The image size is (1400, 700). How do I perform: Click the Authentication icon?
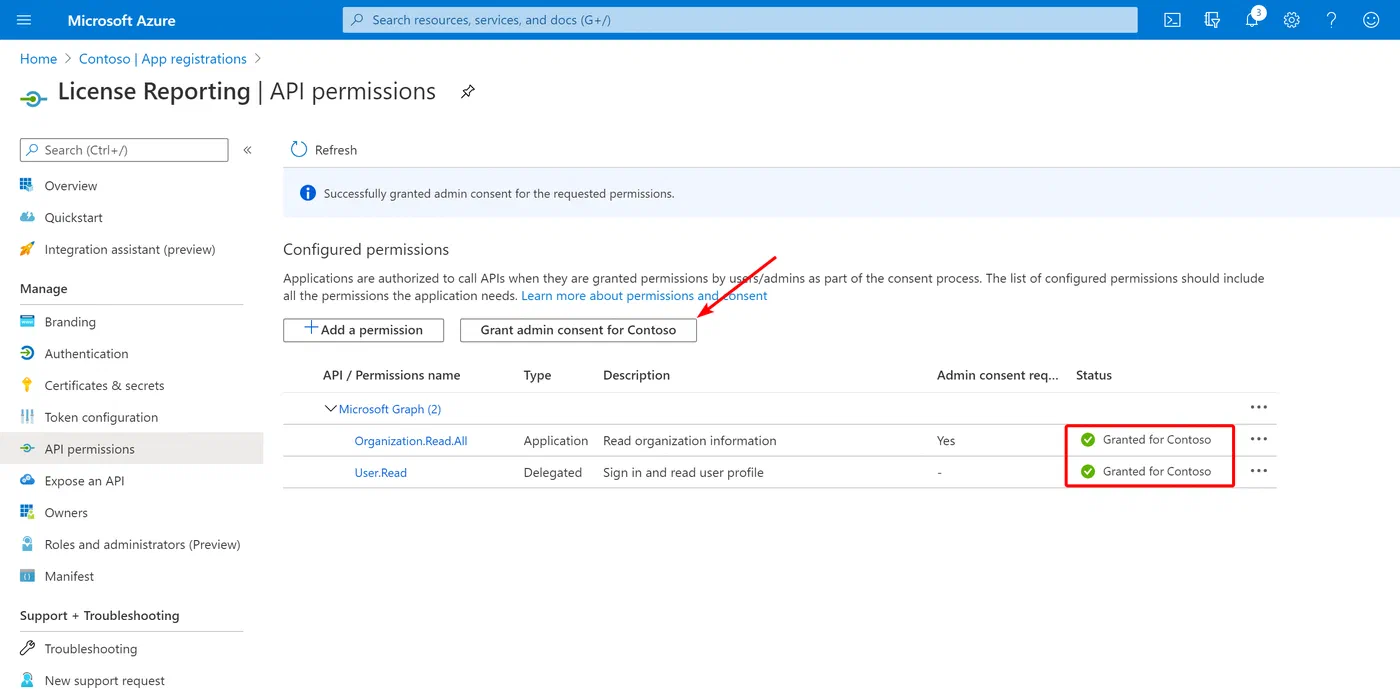[x=27, y=353]
